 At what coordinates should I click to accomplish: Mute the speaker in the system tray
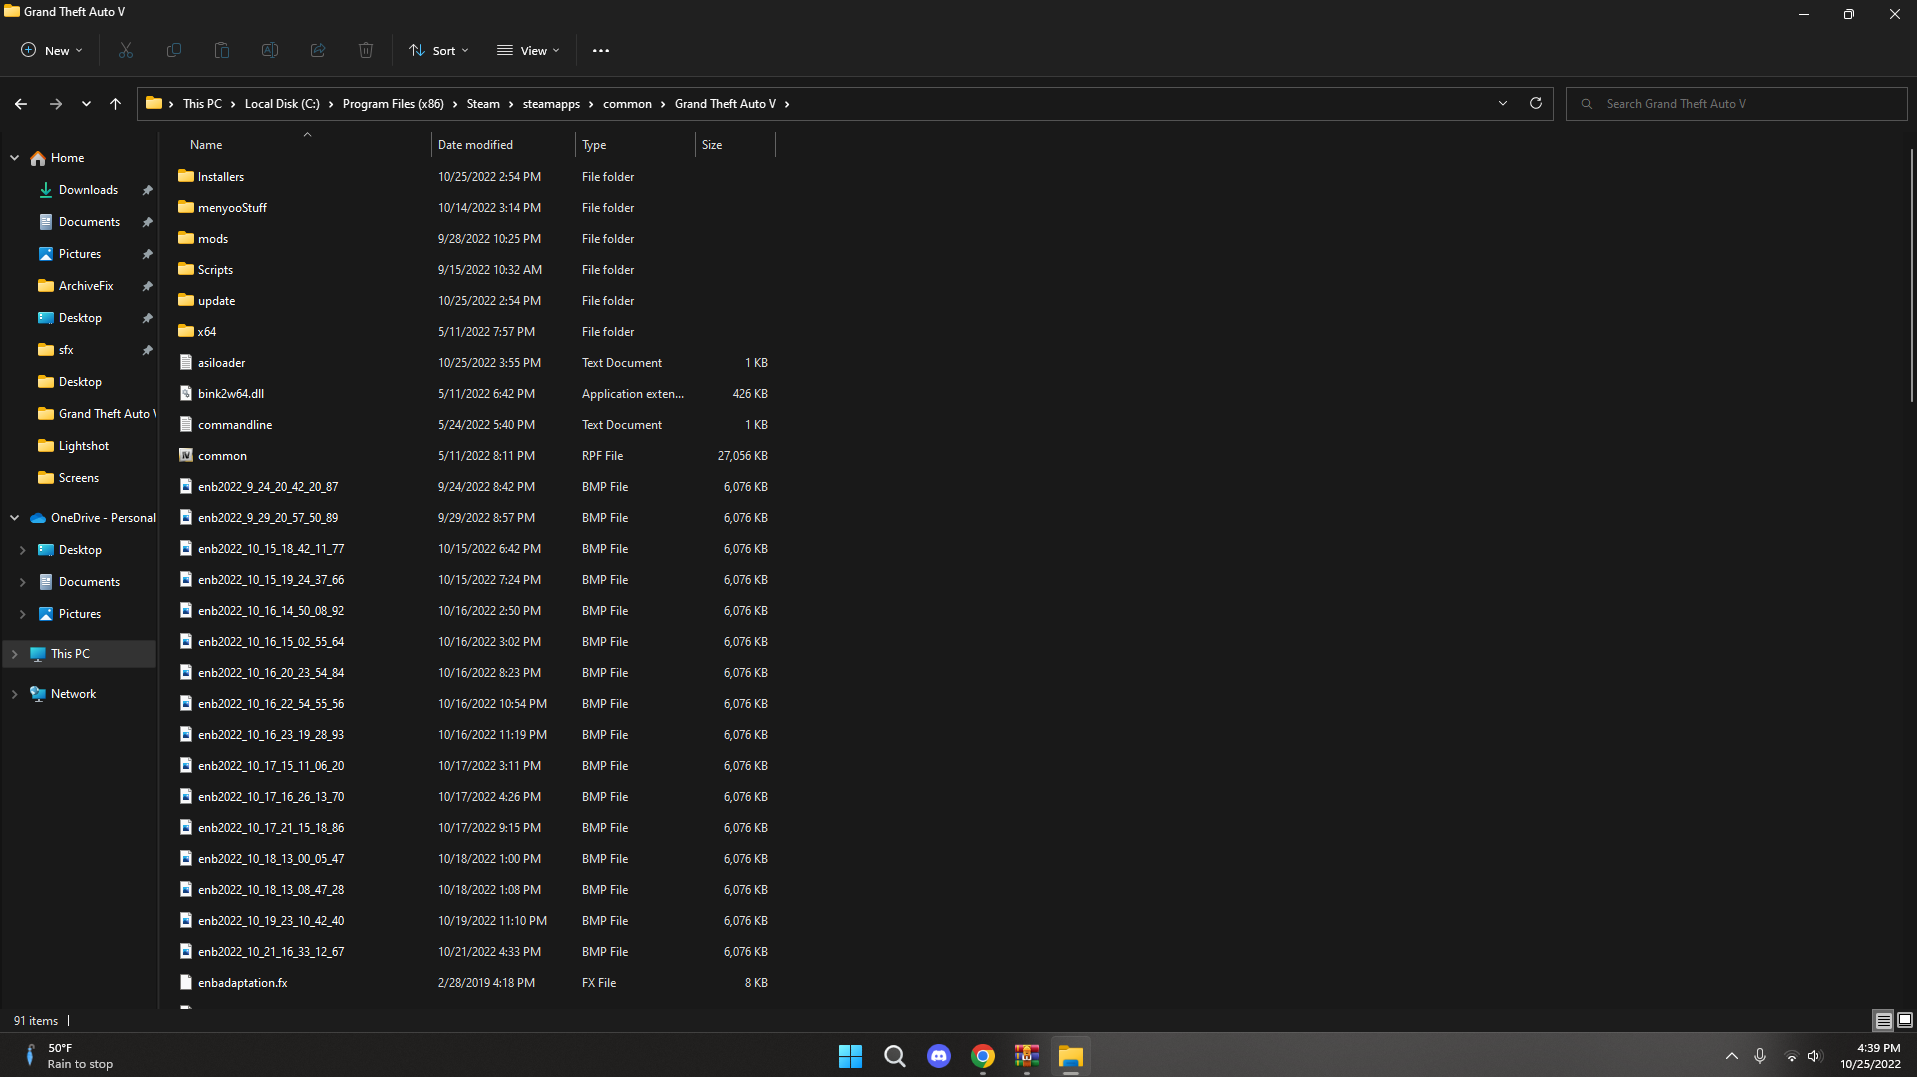click(x=1814, y=1056)
